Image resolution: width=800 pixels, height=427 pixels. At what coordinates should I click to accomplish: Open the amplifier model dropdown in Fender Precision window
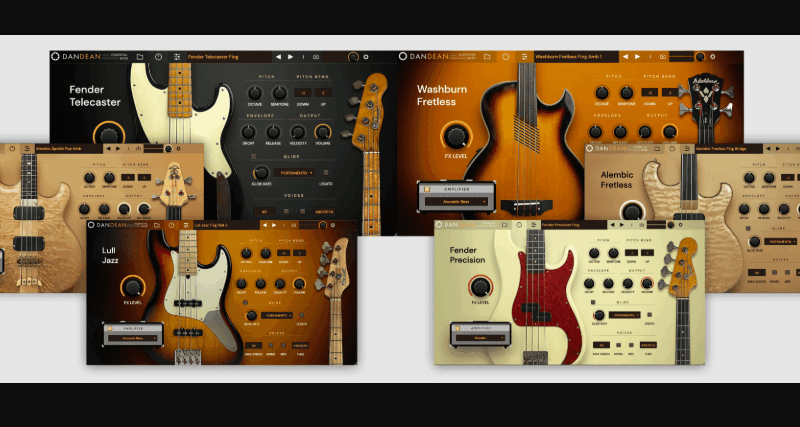point(481,338)
